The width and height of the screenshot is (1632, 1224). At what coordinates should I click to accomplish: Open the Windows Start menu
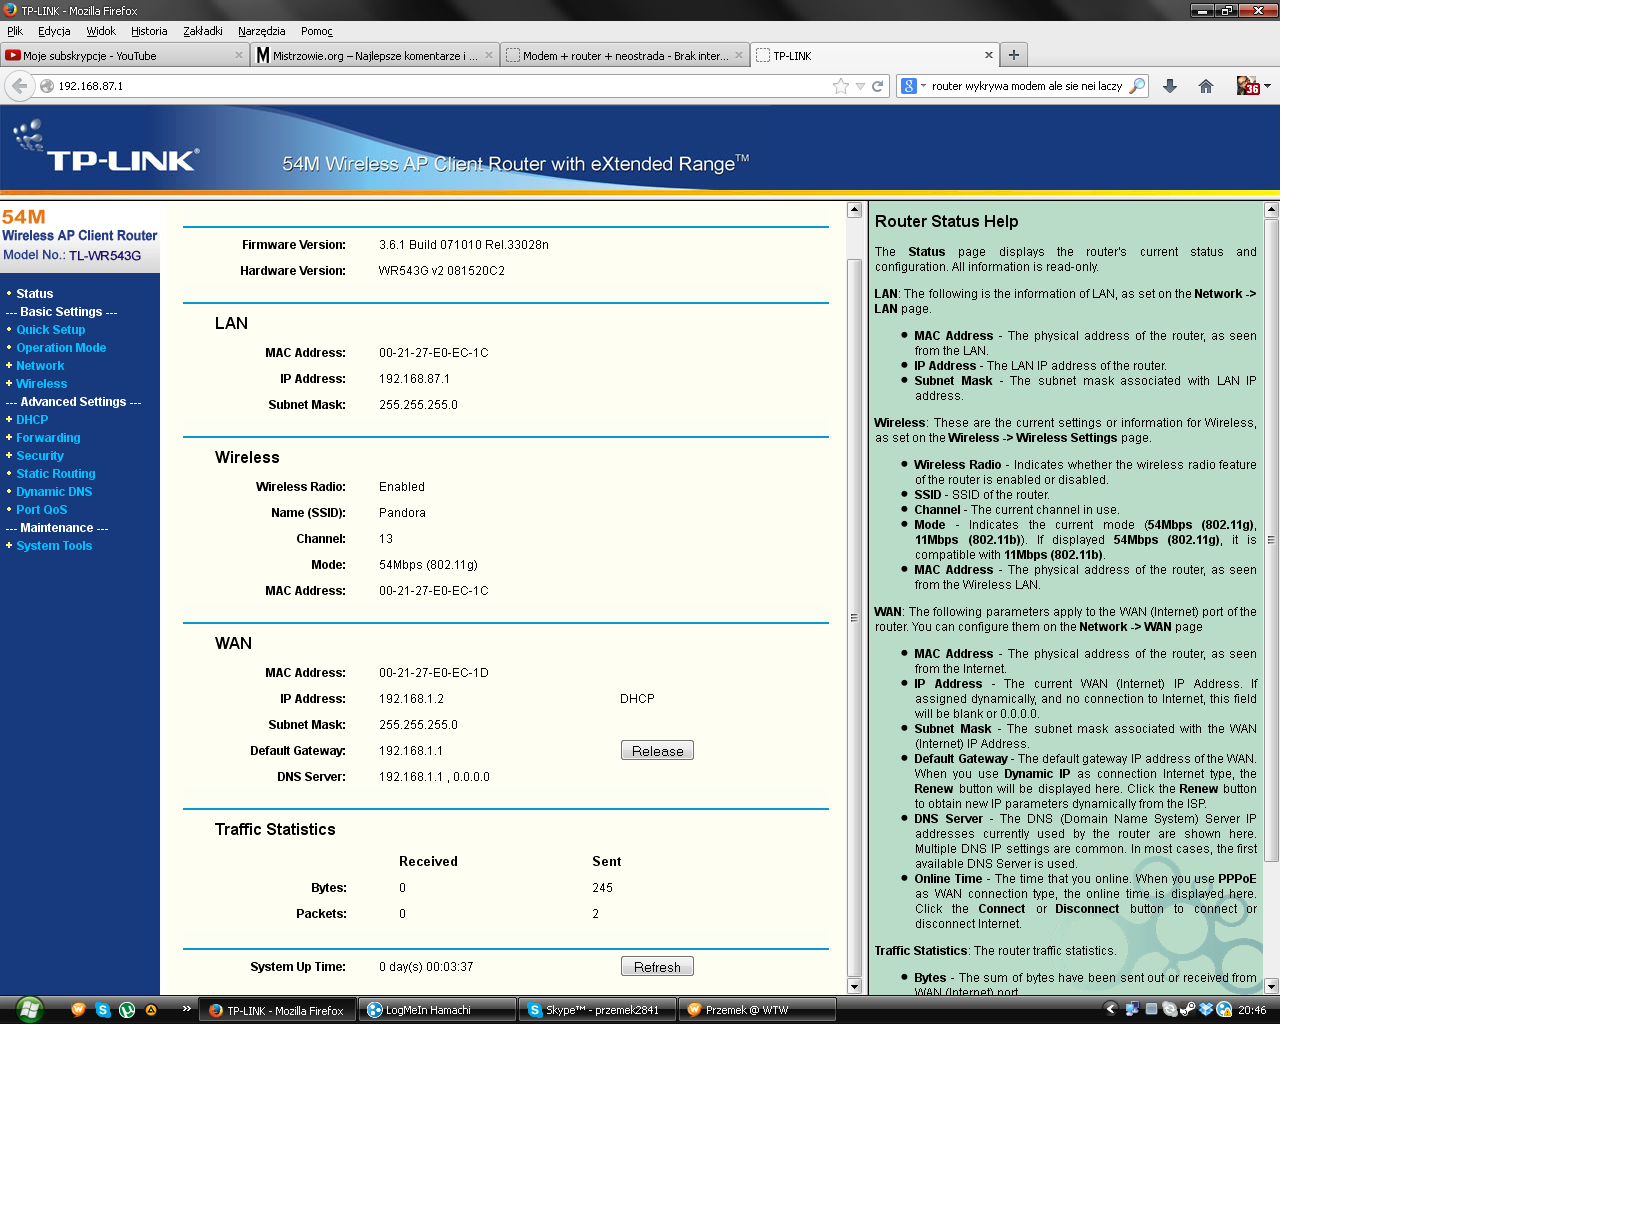click(28, 1010)
